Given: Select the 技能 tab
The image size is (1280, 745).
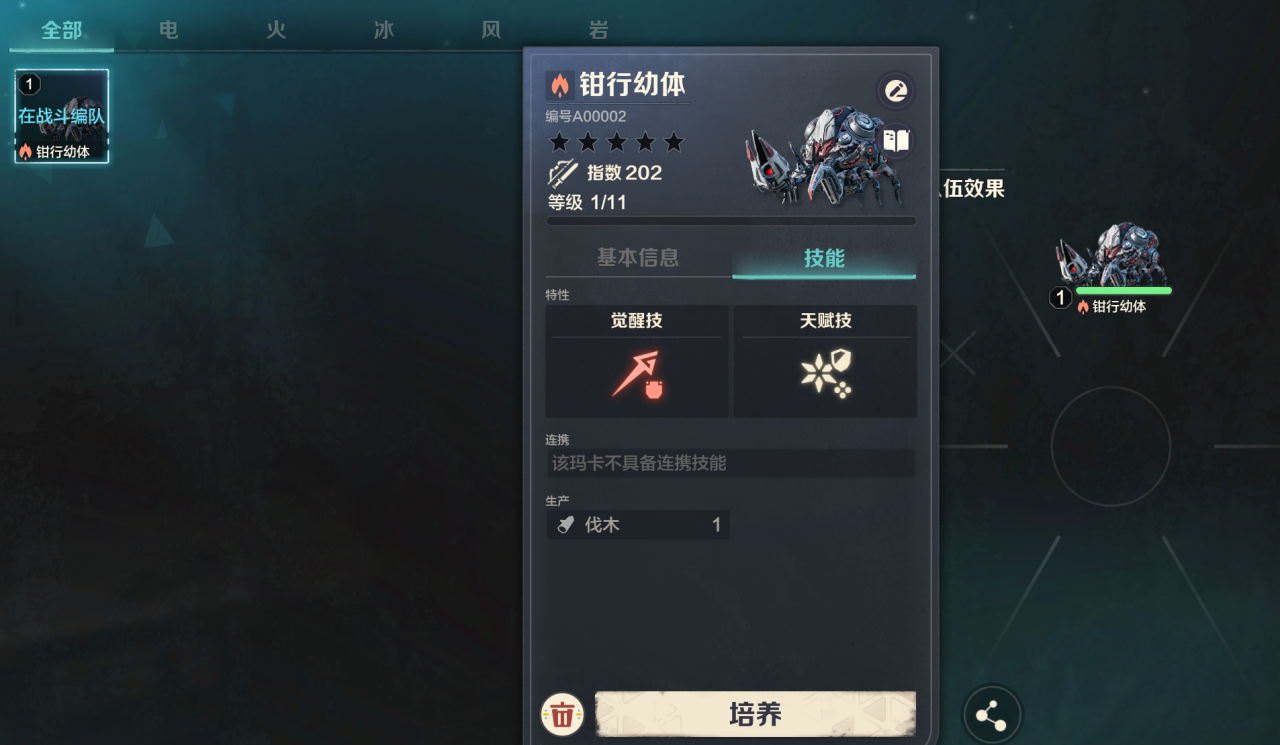Looking at the screenshot, I should click(824, 258).
